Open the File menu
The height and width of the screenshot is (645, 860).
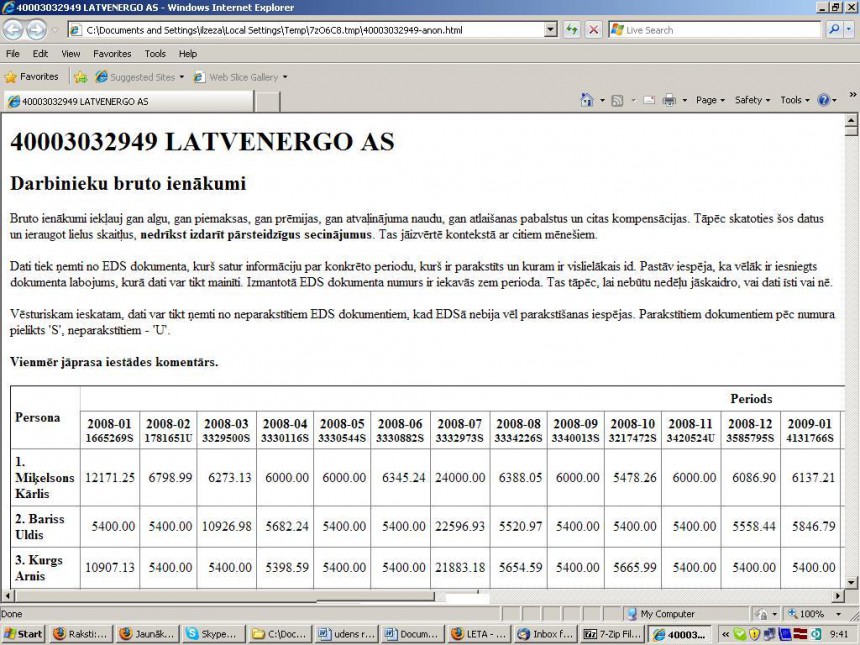point(13,54)
